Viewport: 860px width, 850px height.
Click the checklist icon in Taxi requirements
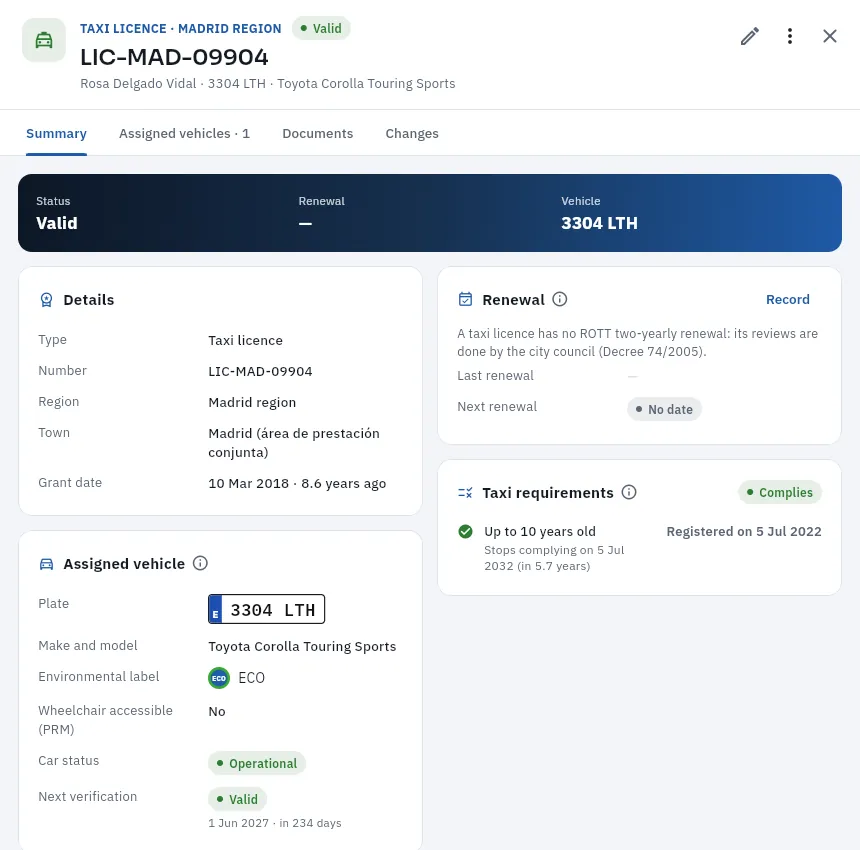[465, 492]
